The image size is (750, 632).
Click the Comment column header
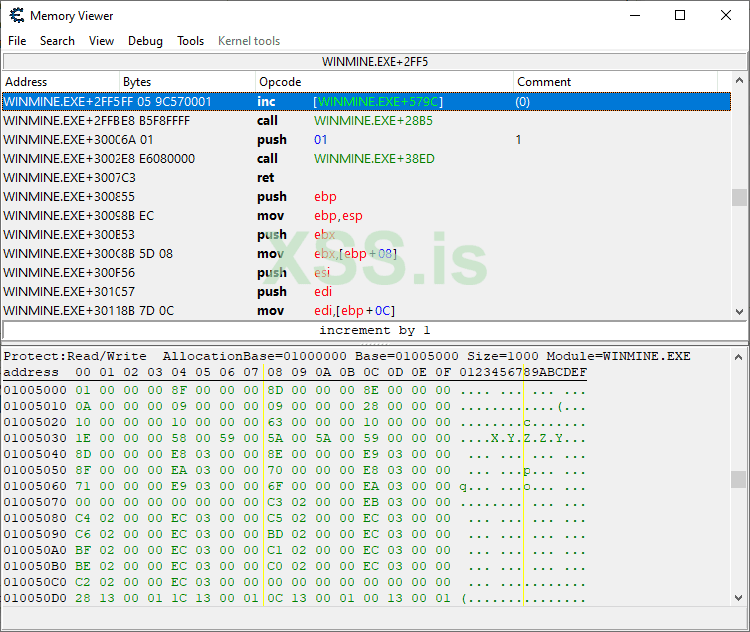[615, 82]
